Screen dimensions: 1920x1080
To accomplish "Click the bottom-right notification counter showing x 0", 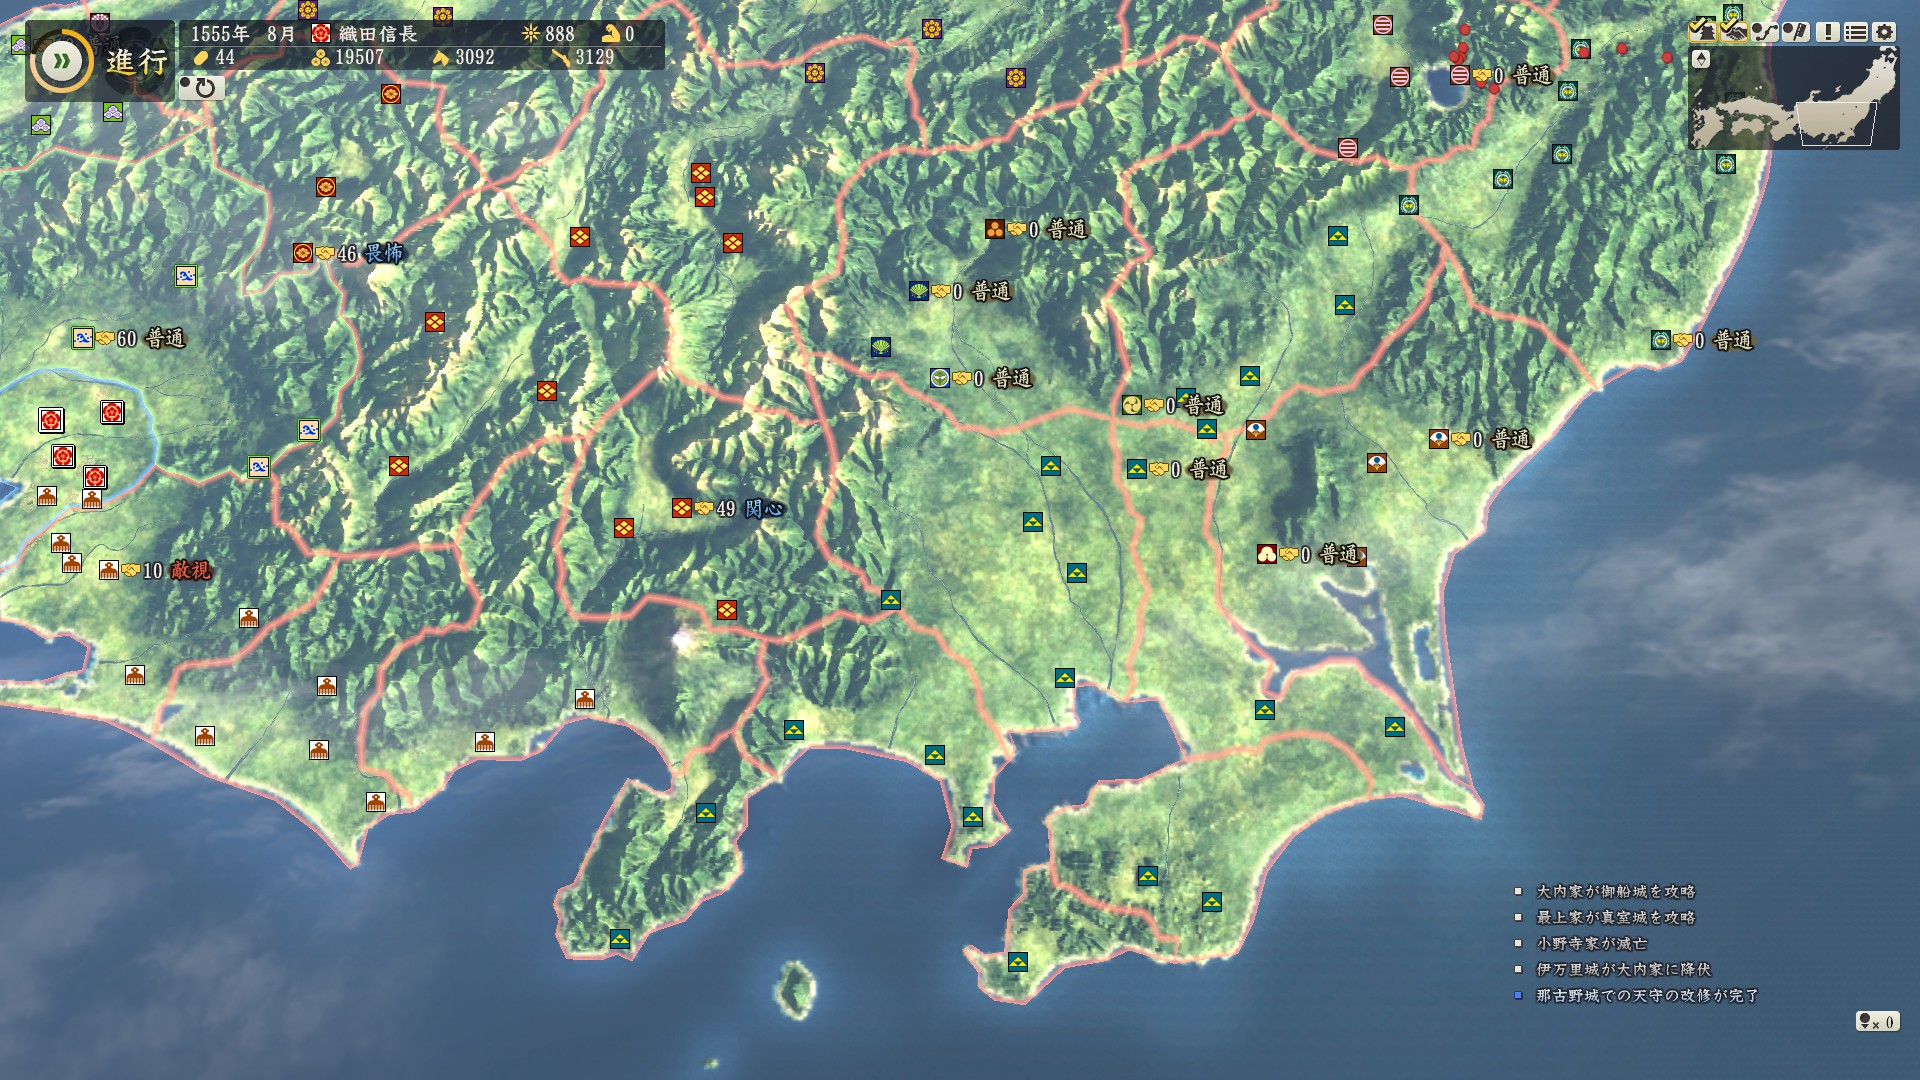I will 1877,1021.
